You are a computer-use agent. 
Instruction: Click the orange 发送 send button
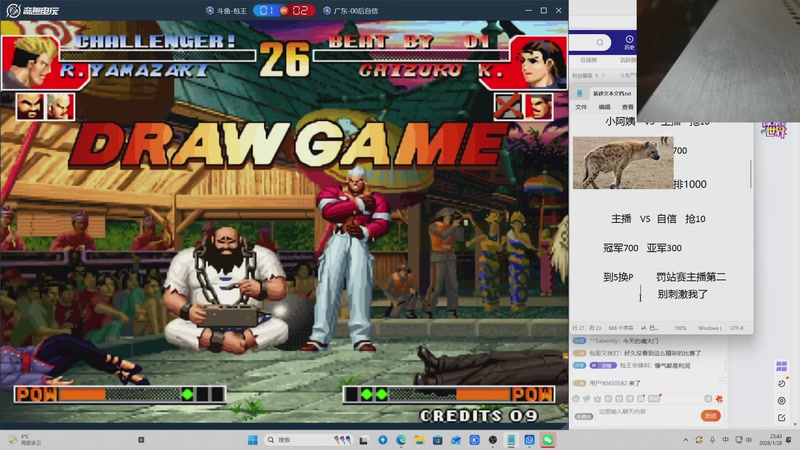coord(711,416)
